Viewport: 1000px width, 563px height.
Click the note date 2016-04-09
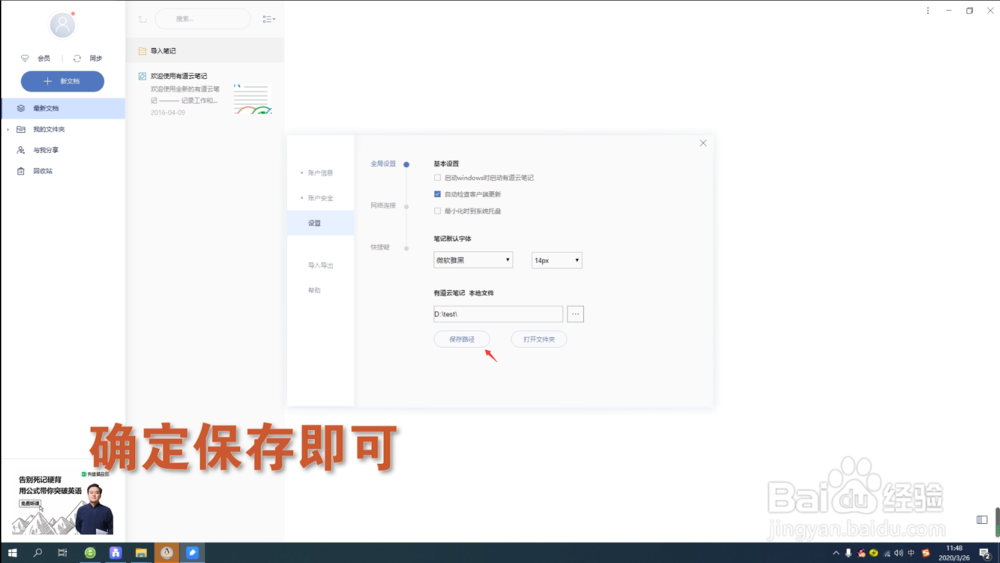pyautogui.click(x=168, y=113)
